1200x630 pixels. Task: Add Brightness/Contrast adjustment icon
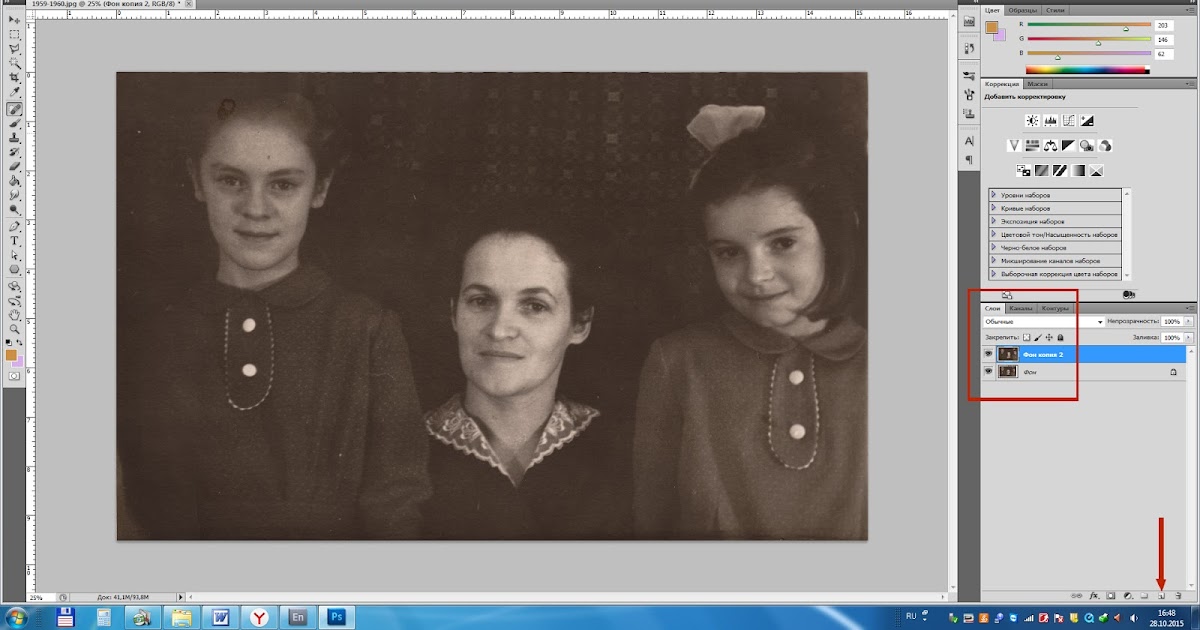(x=1032, y=121)
